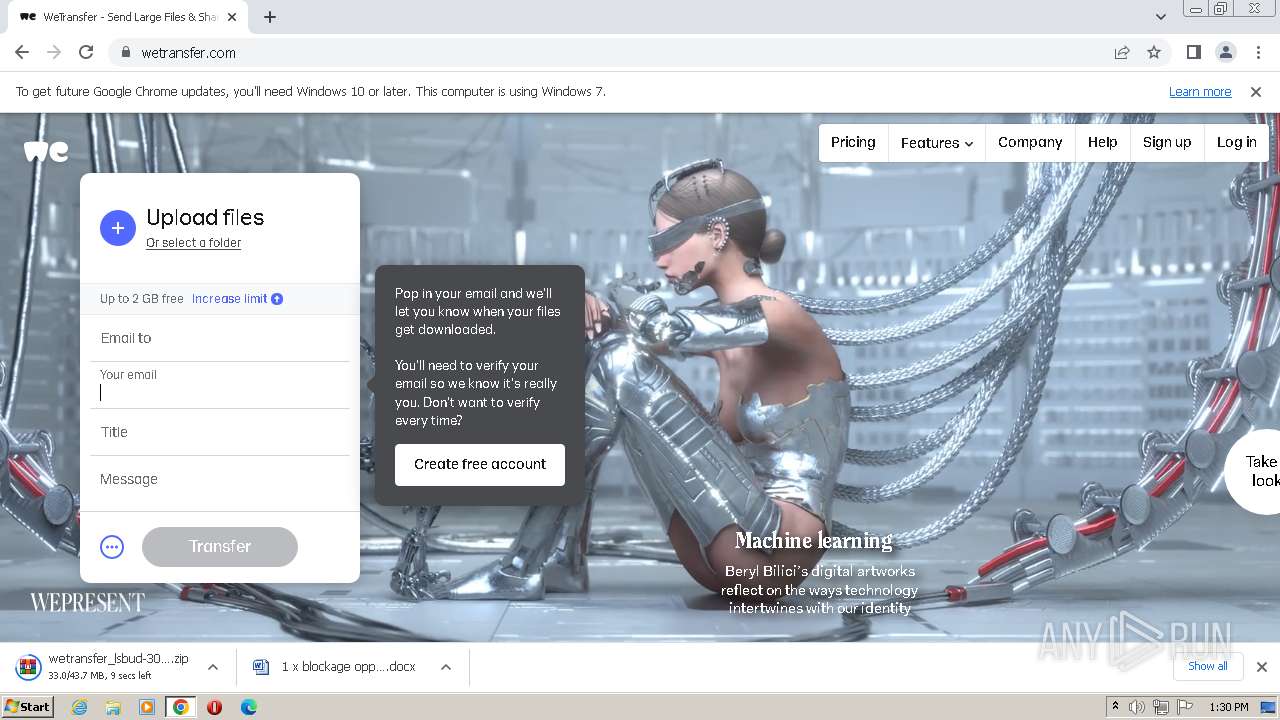Click the Message field
This screenshot has height=720, width=1280.
tap(220, 480)
